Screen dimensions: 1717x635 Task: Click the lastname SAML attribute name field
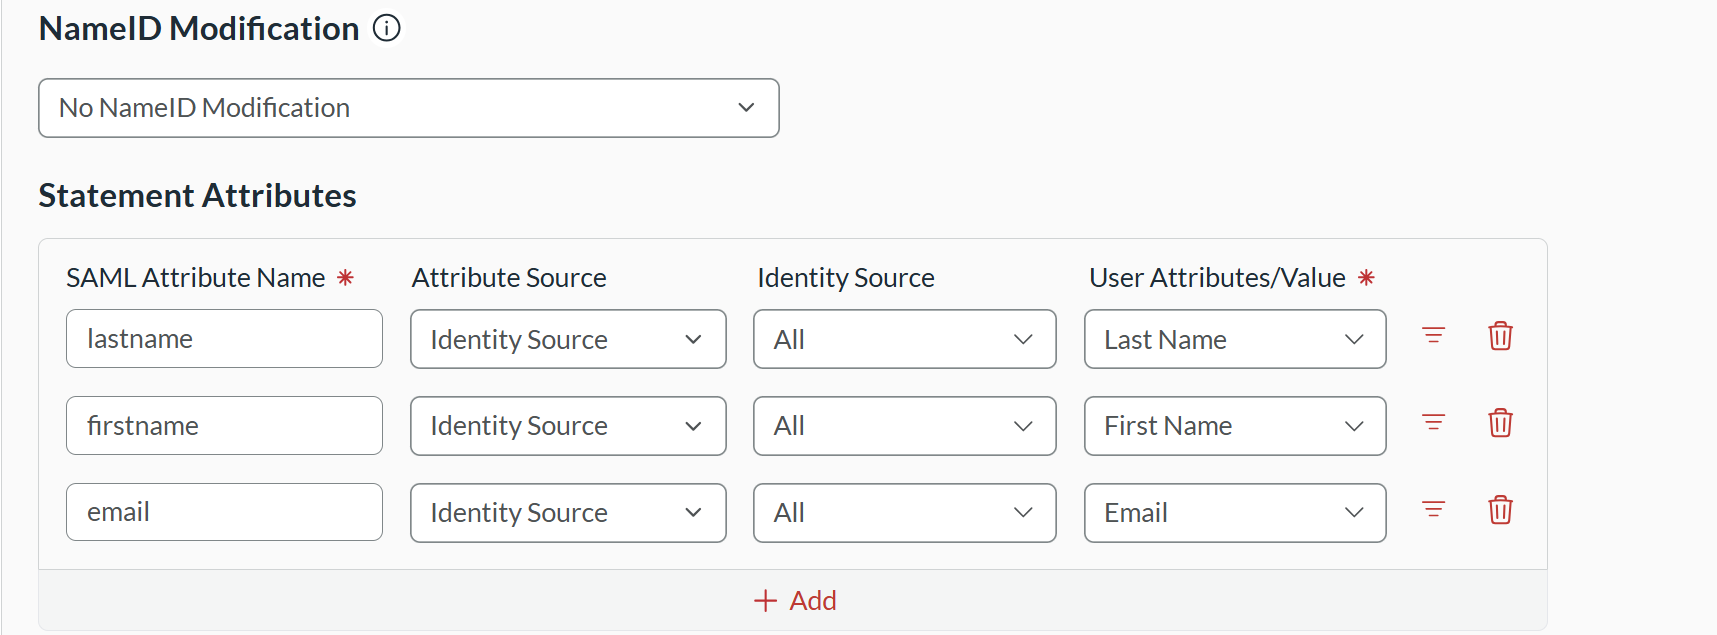click(x=224, y=338)
